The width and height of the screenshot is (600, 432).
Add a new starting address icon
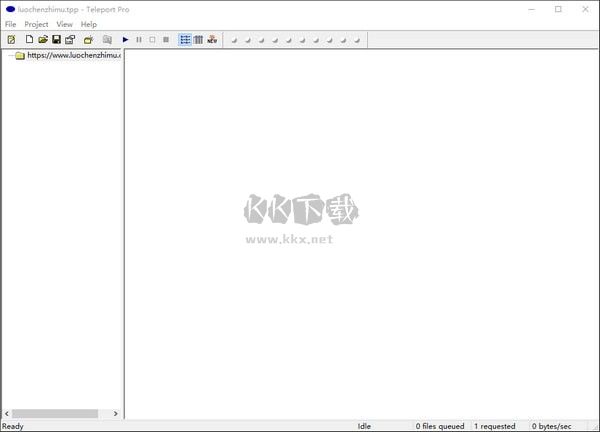pyautogui.click(x=88, y=39)
